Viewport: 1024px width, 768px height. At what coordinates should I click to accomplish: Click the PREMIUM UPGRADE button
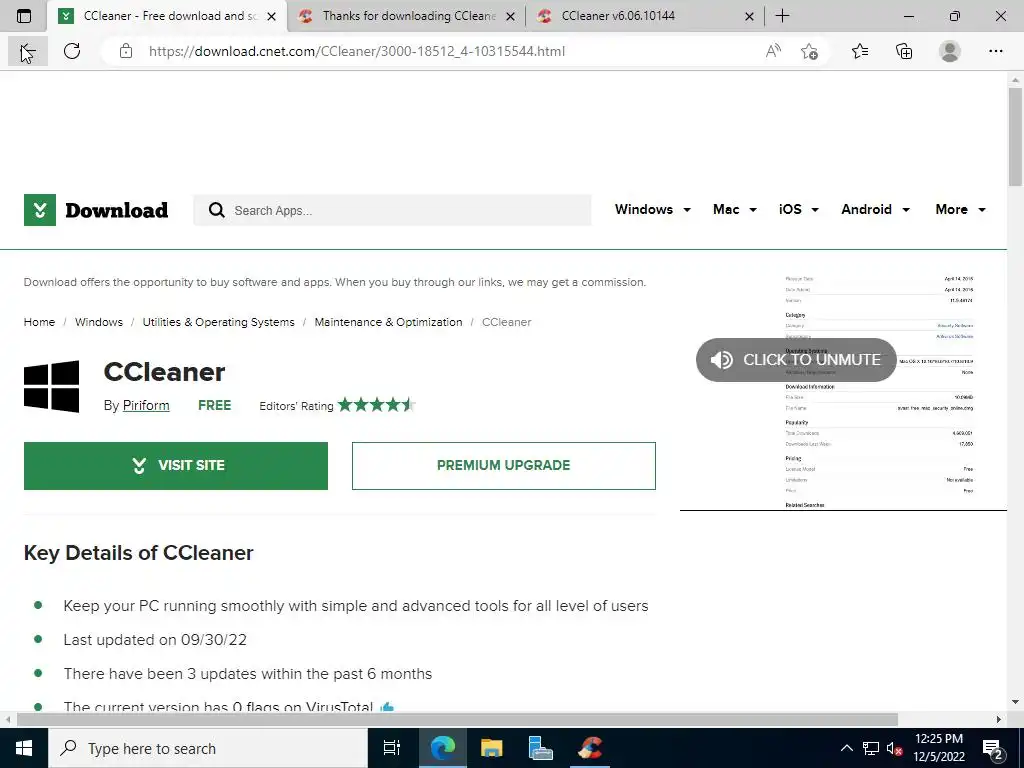click(x=504, y=466)
